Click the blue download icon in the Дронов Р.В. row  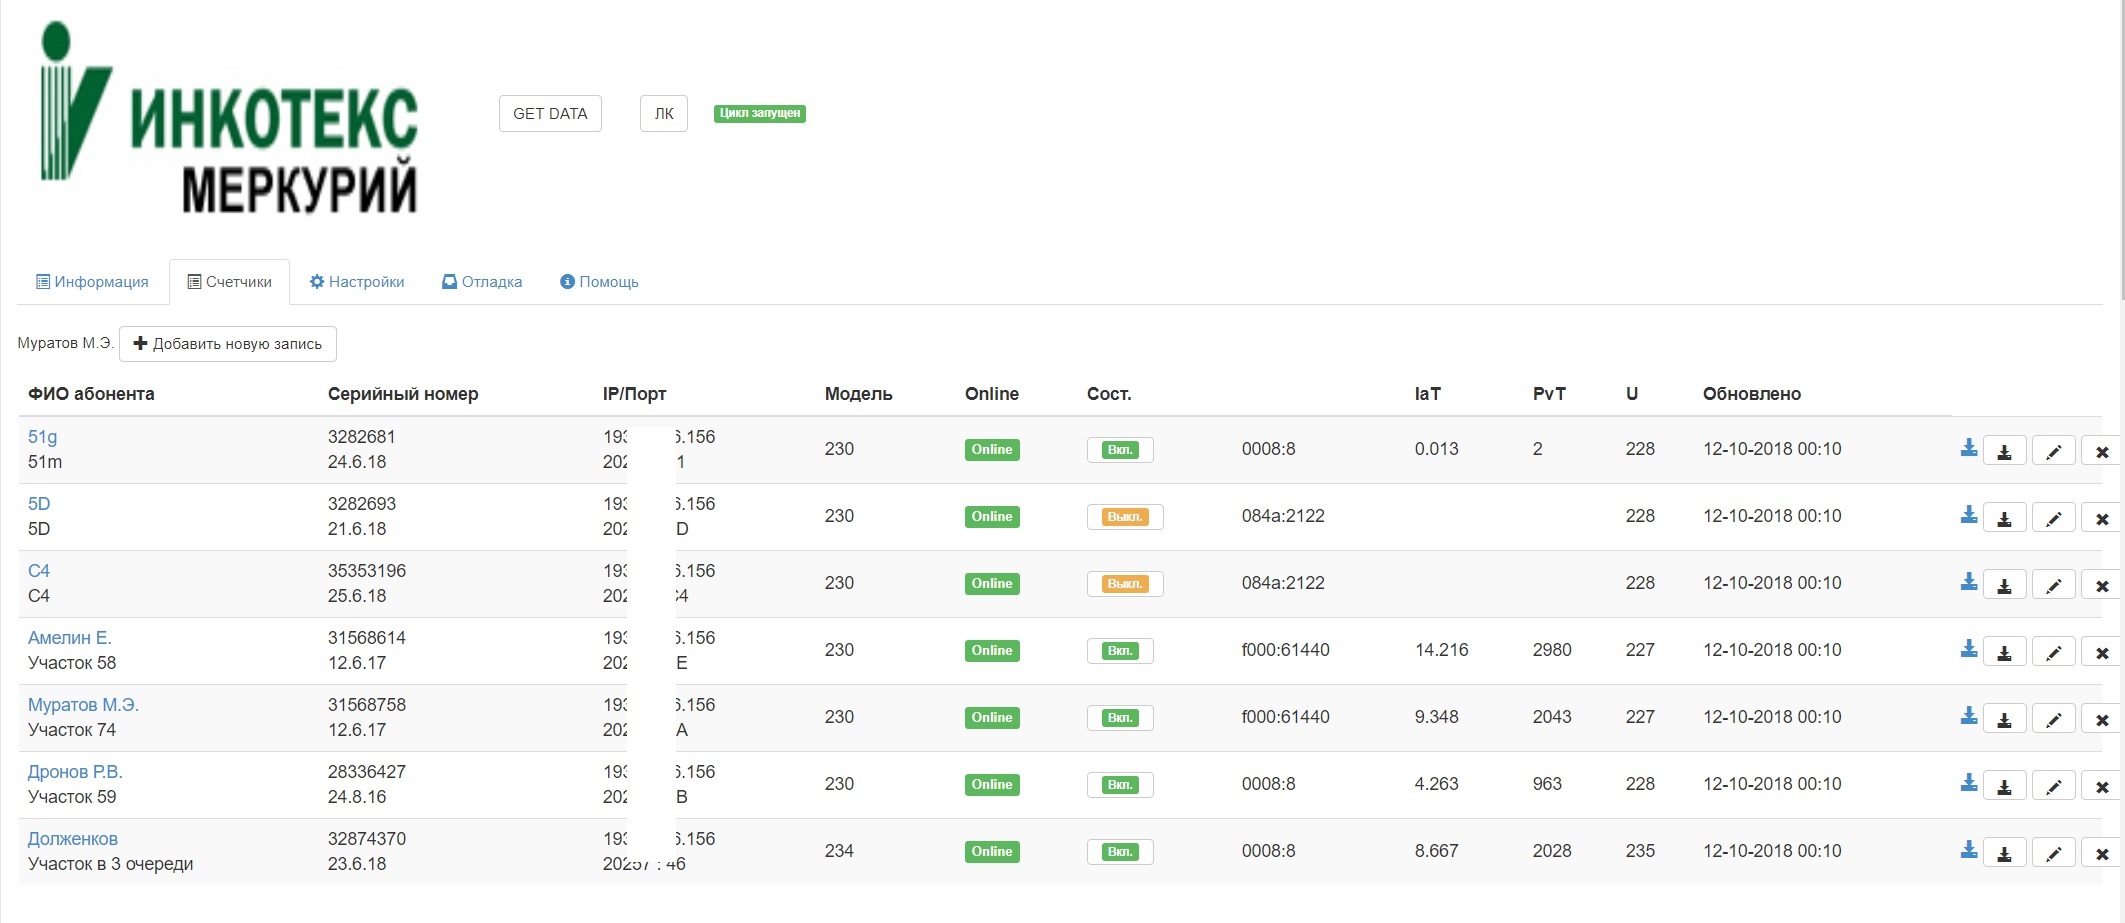click(1968, 783)
